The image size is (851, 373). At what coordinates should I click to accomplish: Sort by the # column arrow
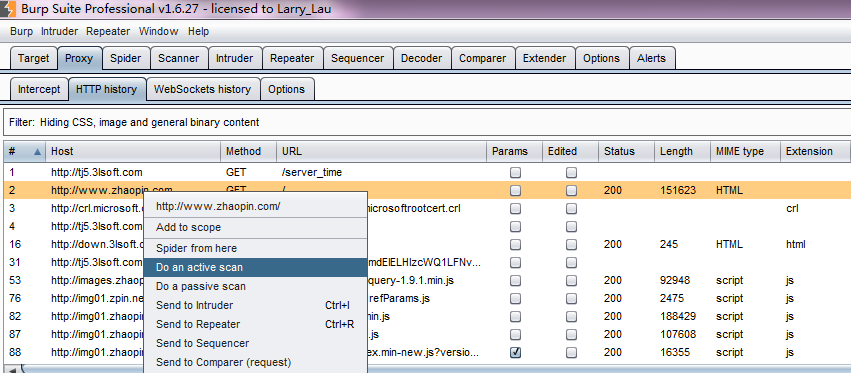(37, 152)
